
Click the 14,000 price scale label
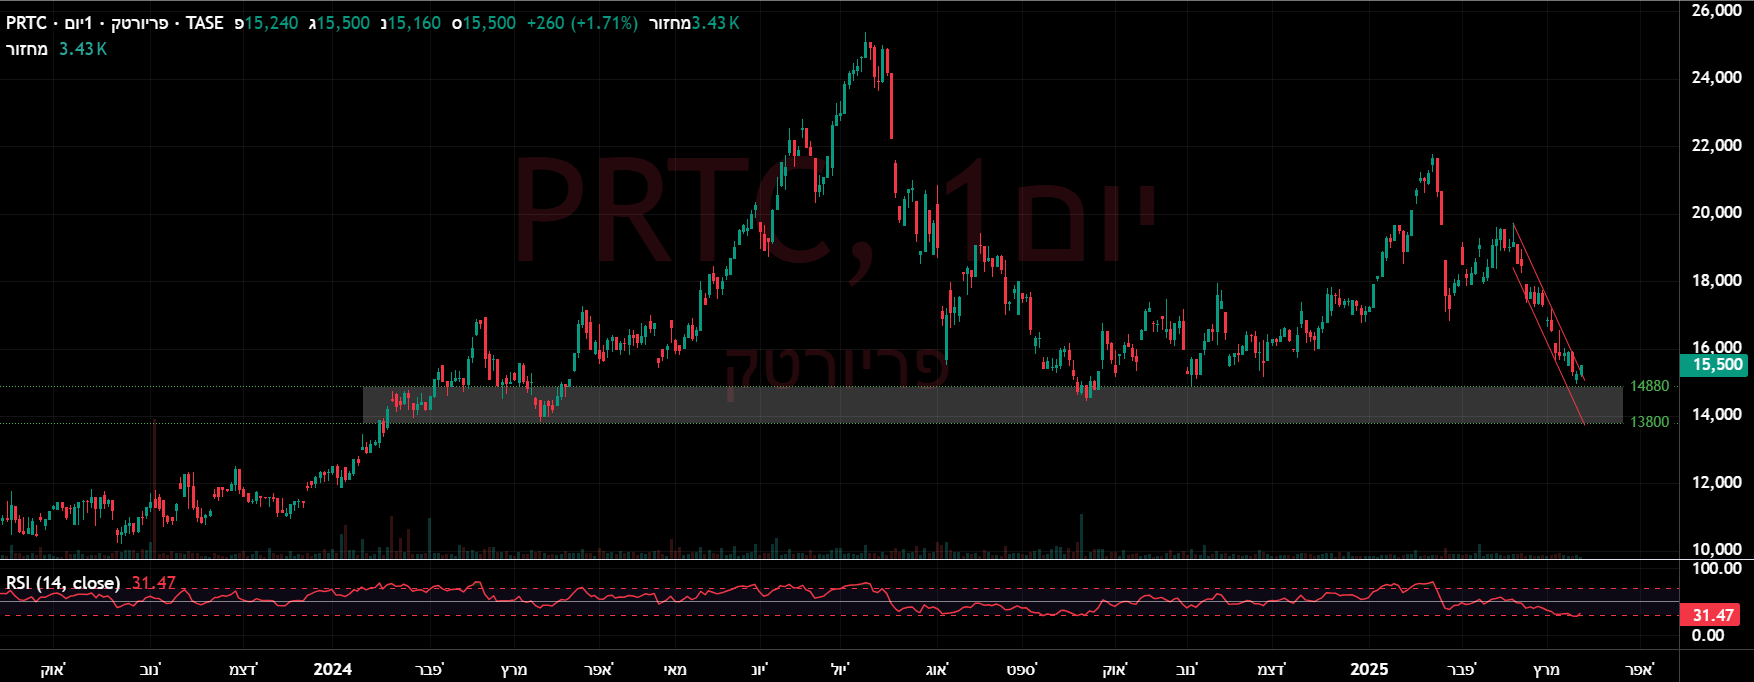(x=1716, y=414)
